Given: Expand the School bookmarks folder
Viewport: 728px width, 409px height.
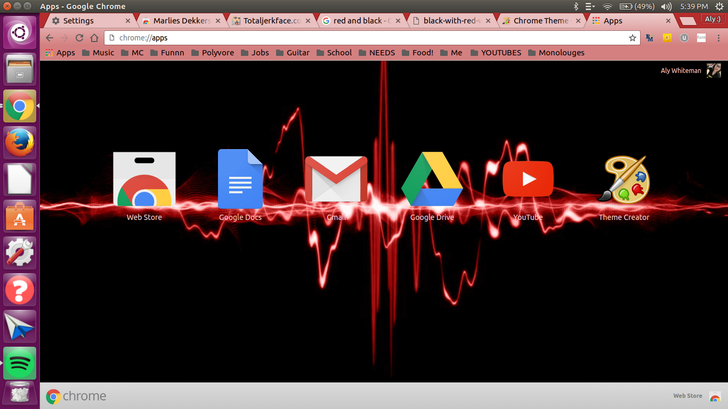Looking at the screenshot, I should 334,53.
